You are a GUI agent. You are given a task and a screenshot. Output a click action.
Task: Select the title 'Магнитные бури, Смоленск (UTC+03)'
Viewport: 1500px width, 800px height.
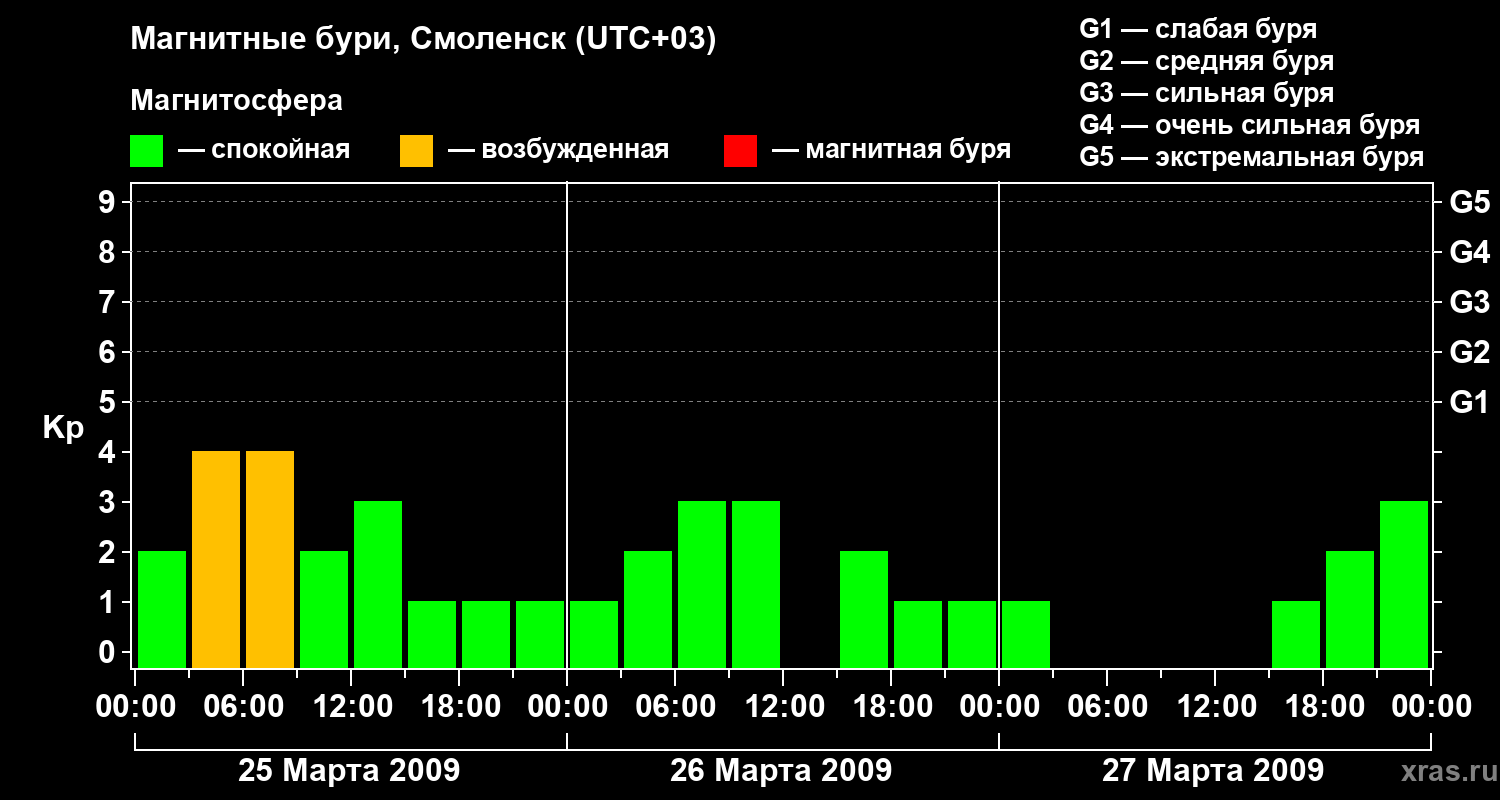424,40
